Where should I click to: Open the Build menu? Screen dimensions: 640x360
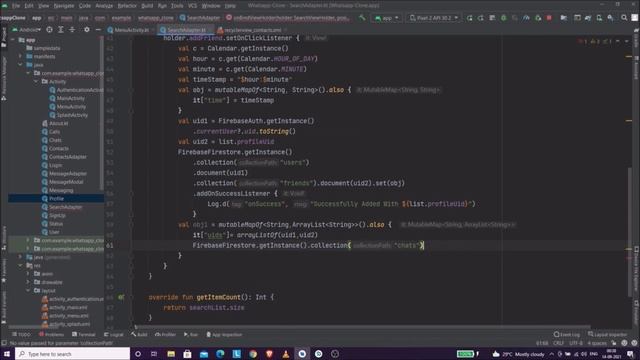click(x=147, y=6)
